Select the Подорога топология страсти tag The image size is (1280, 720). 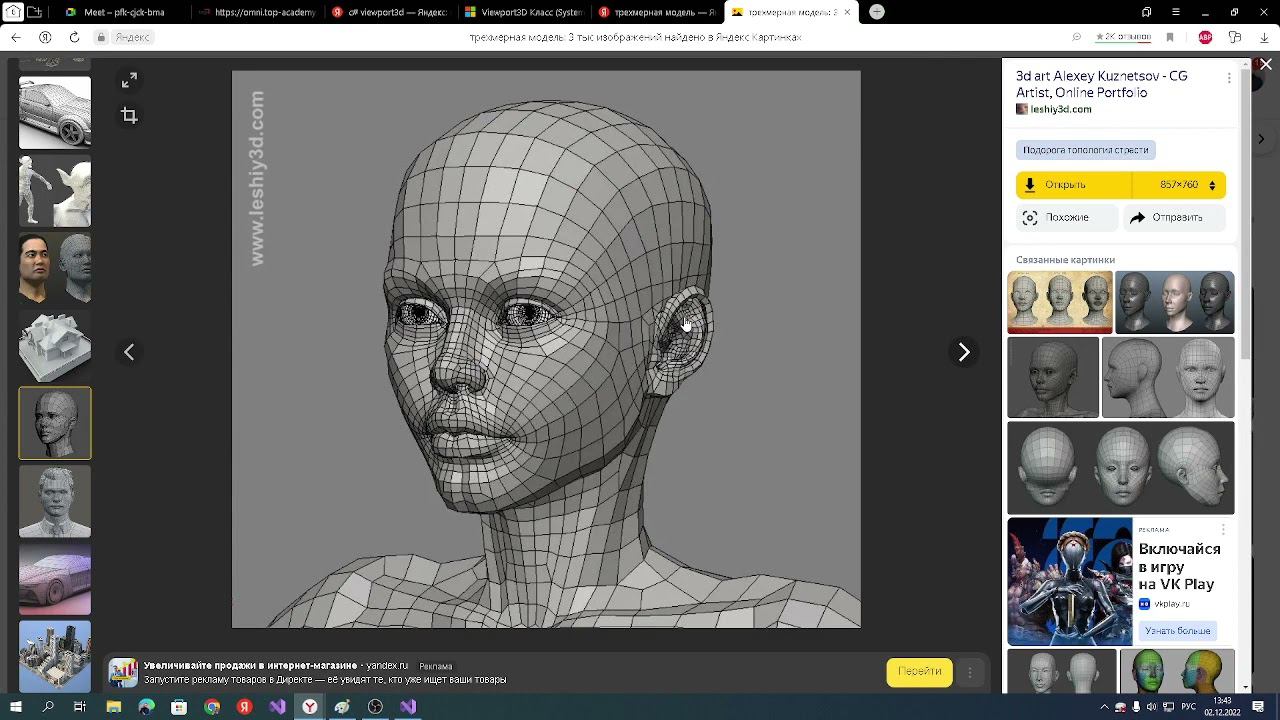1085,150
